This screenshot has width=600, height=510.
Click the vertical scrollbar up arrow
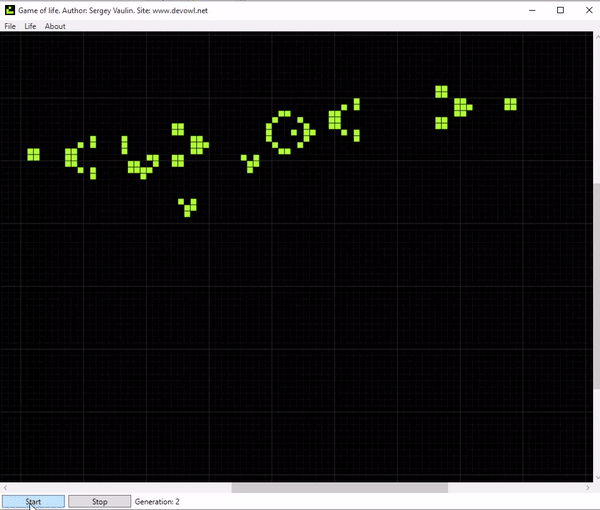[597, 36]
